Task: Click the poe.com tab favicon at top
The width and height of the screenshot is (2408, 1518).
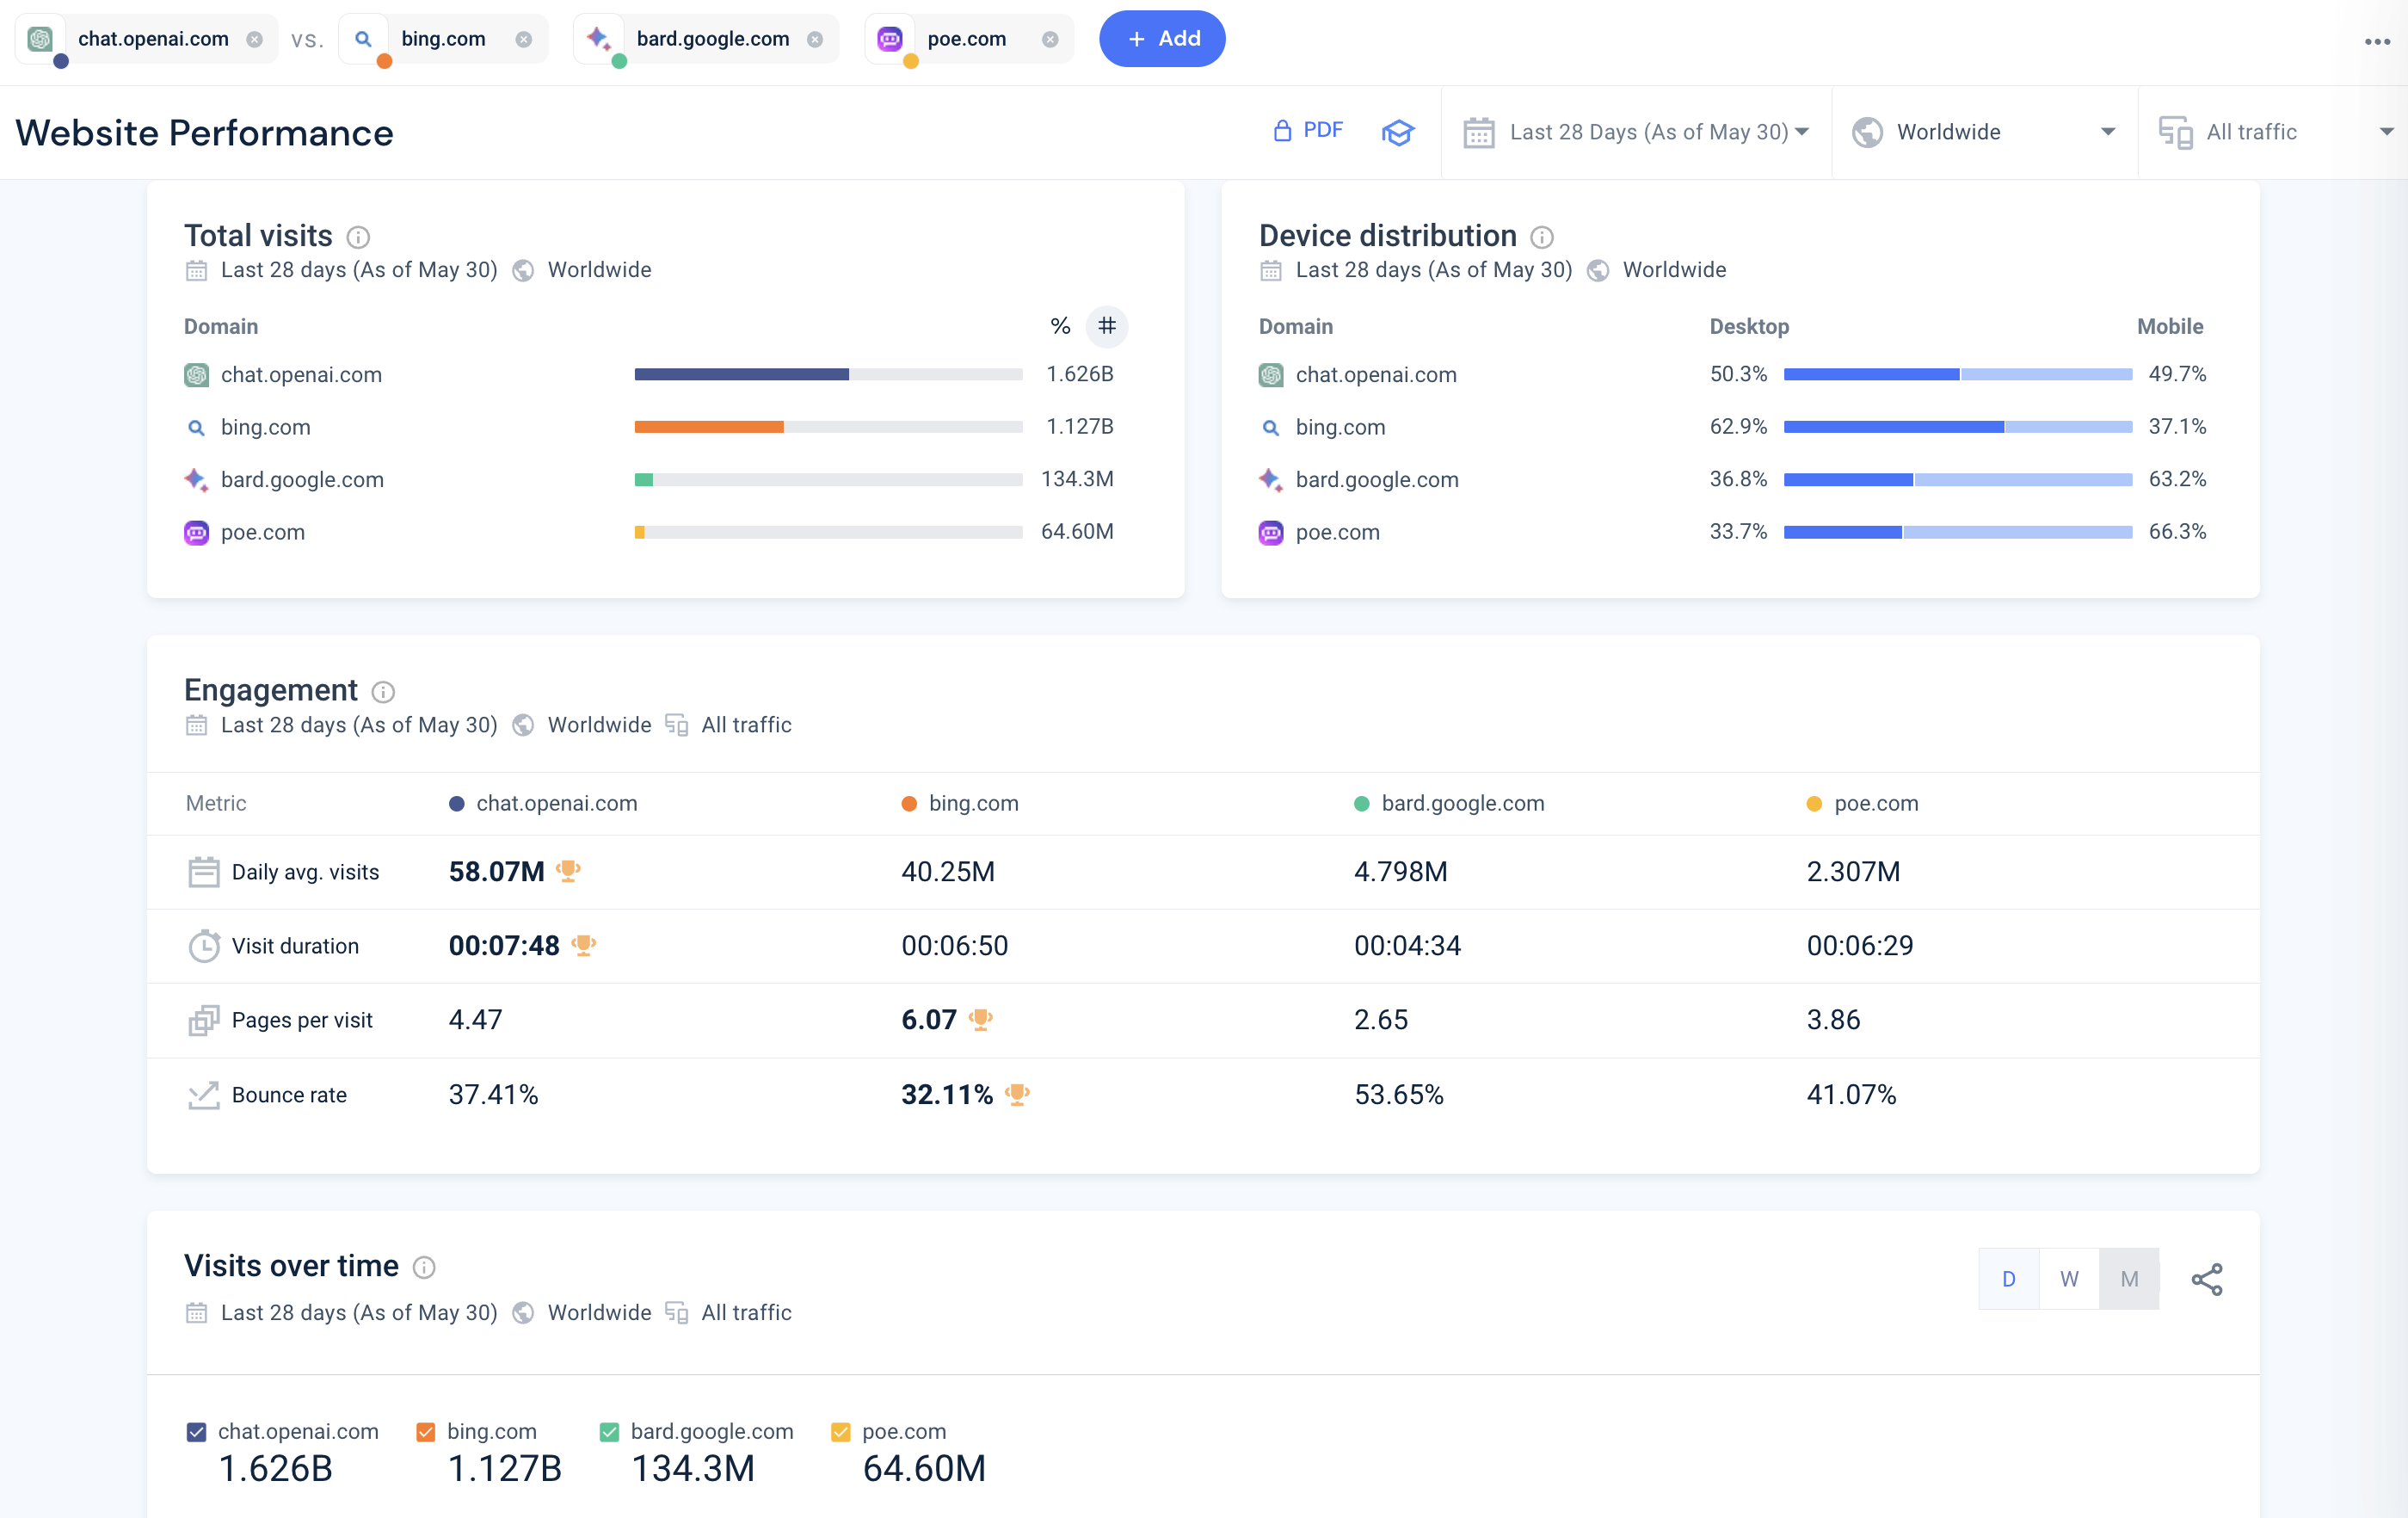Action: pyautogui.click(x=889, y=39)
